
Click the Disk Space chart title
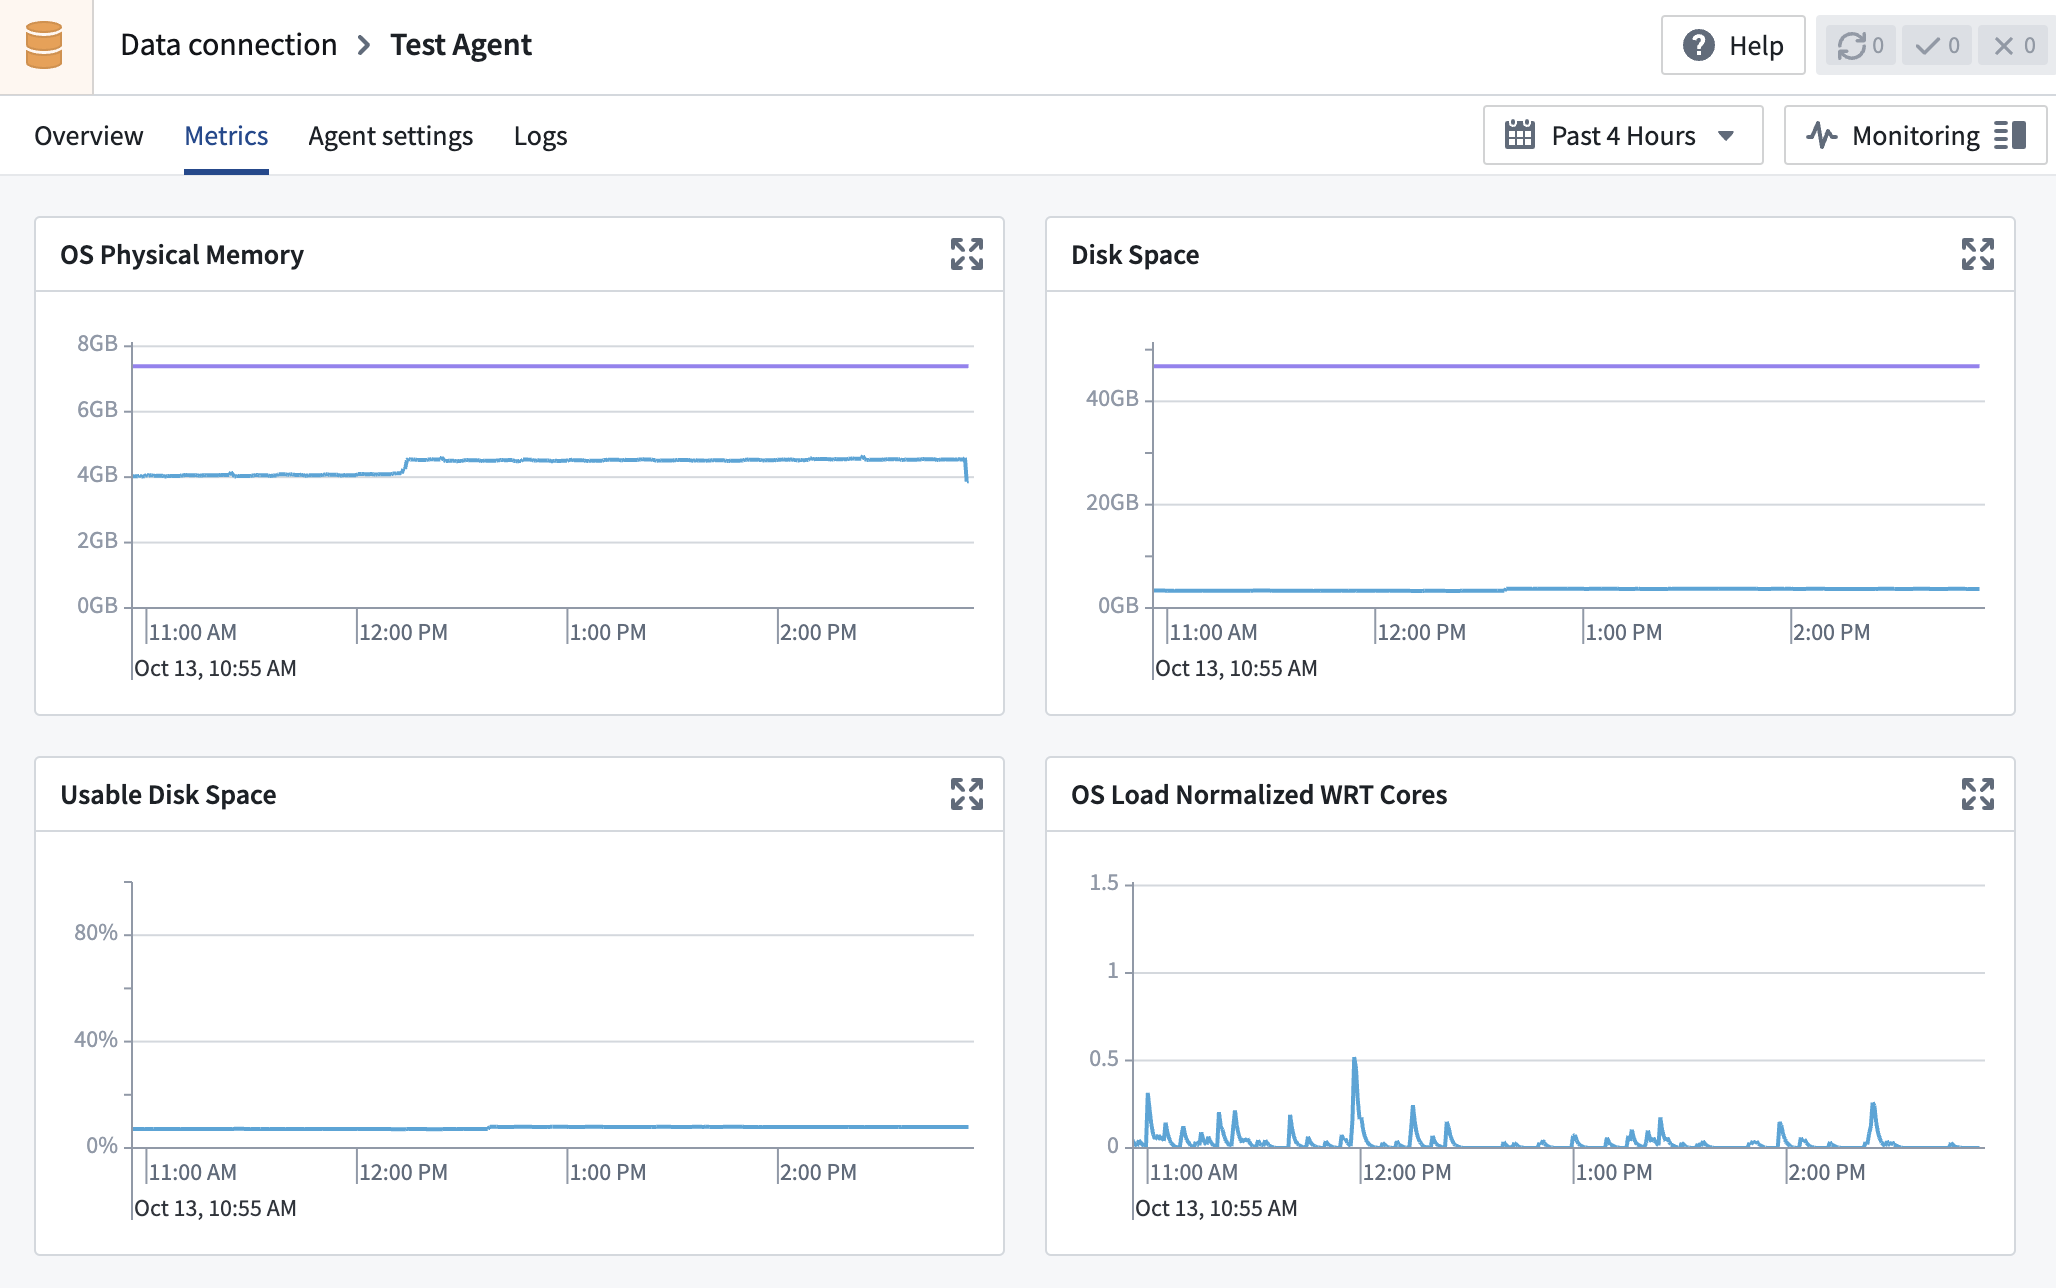point(1135,255)
